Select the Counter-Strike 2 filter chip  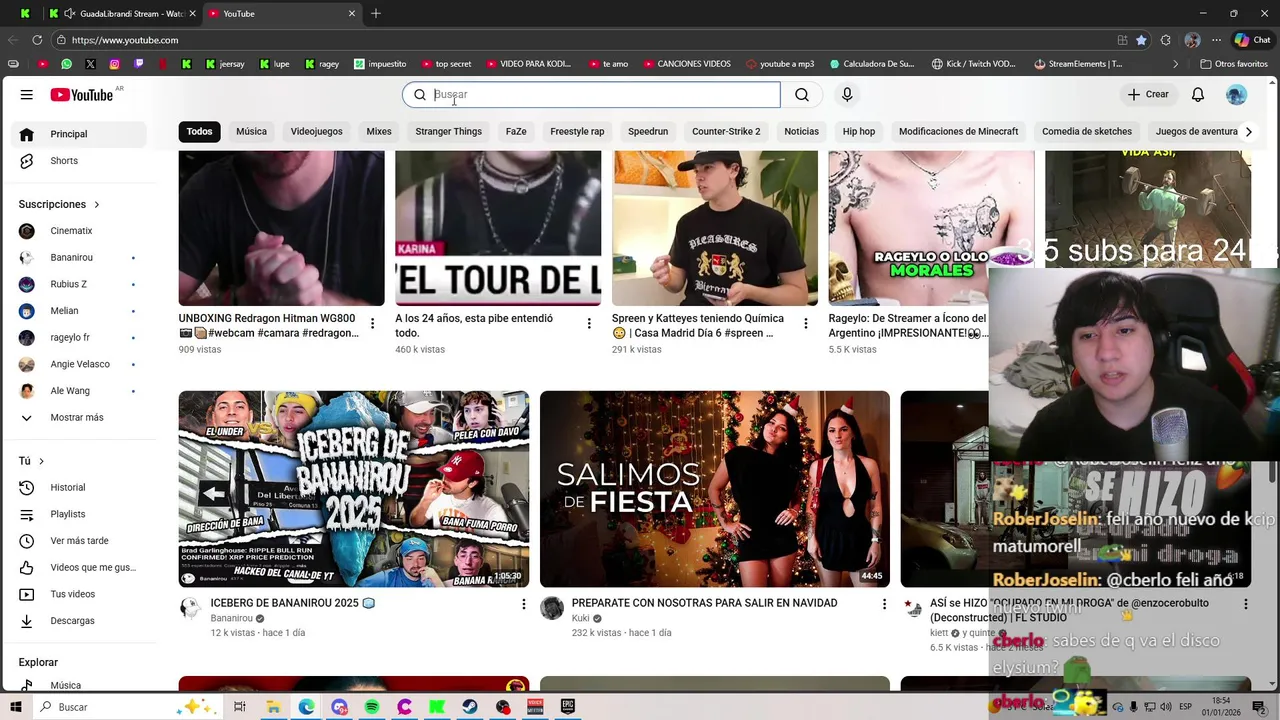pyautogui.click(x=726, y=131)
